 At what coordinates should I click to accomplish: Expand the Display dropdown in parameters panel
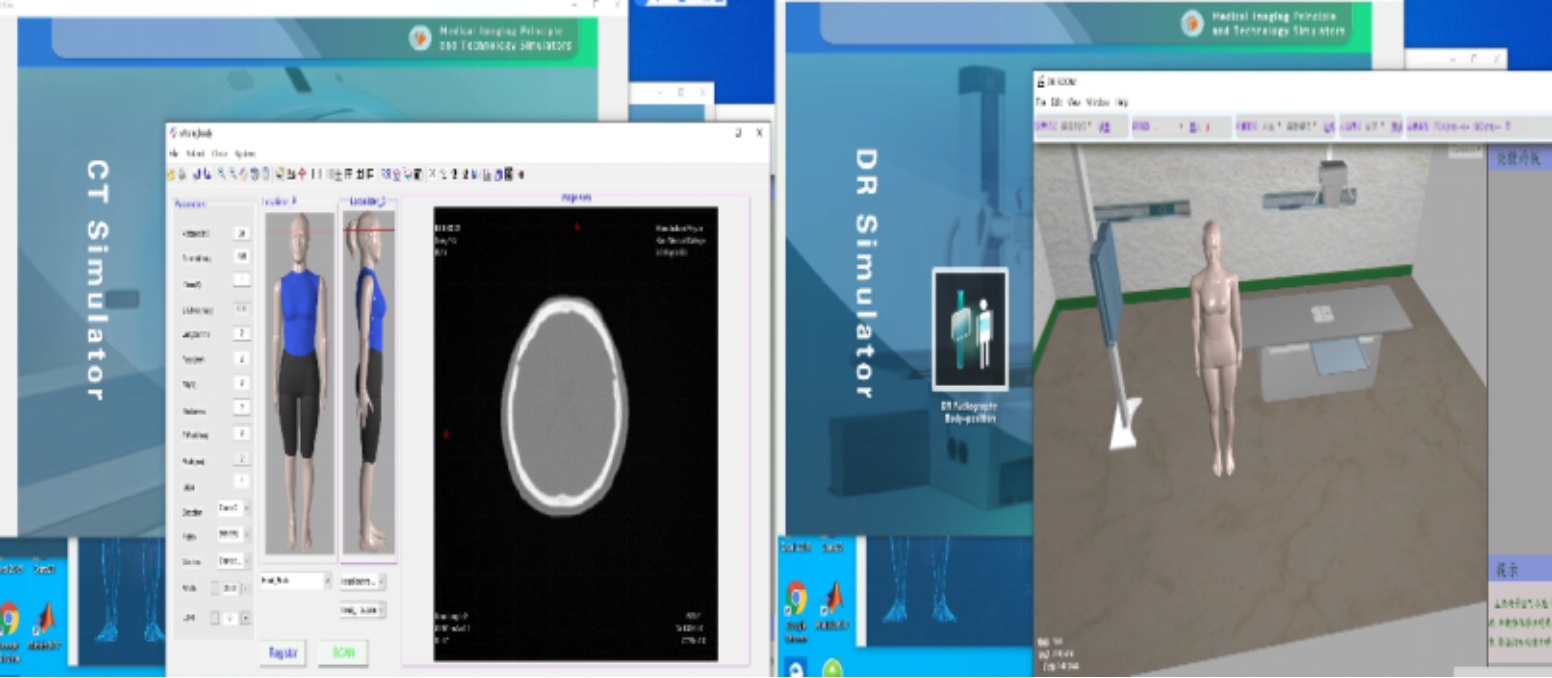pyautogui.click(x=247, y=561)
